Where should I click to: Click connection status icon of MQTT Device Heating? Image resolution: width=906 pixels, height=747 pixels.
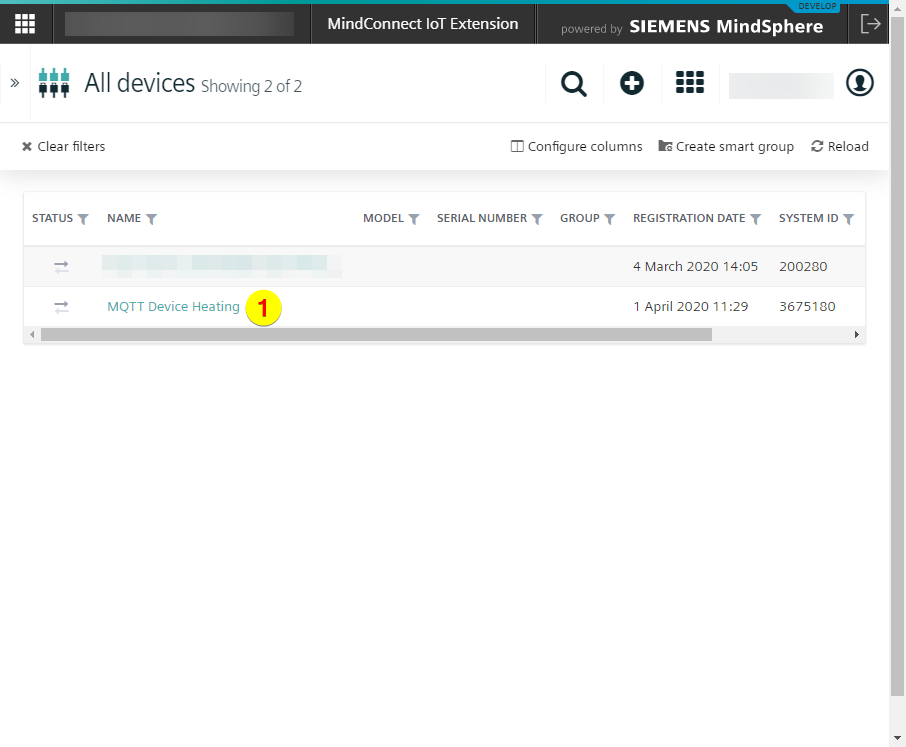pos(62,307)
